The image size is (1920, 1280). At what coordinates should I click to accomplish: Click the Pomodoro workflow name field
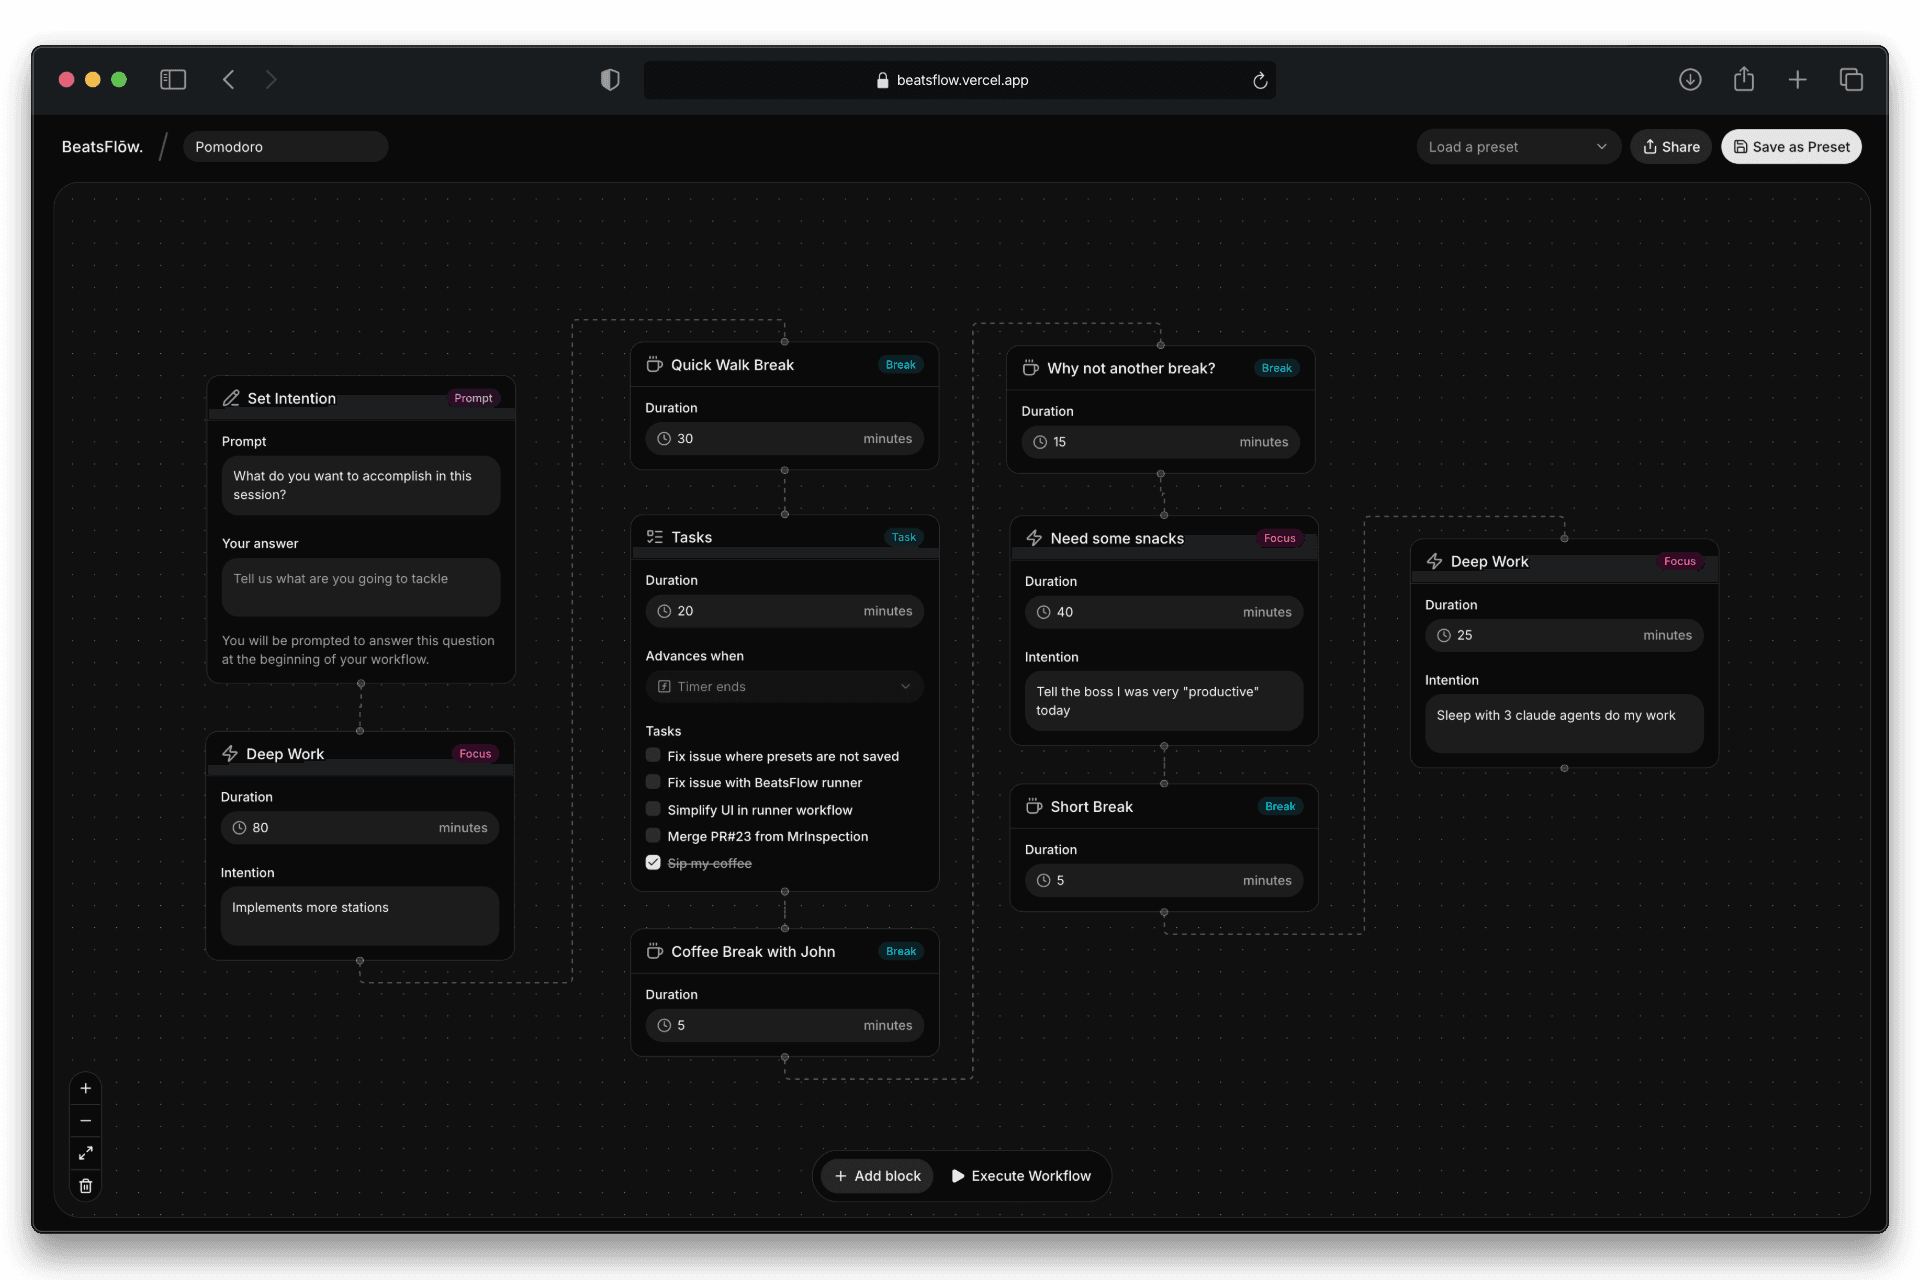(x=285, y=147)
